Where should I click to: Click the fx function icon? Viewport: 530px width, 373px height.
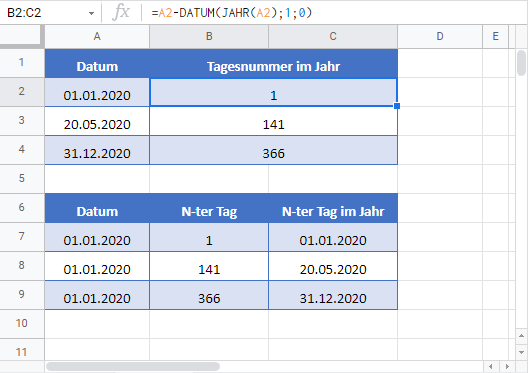(121, 13)
